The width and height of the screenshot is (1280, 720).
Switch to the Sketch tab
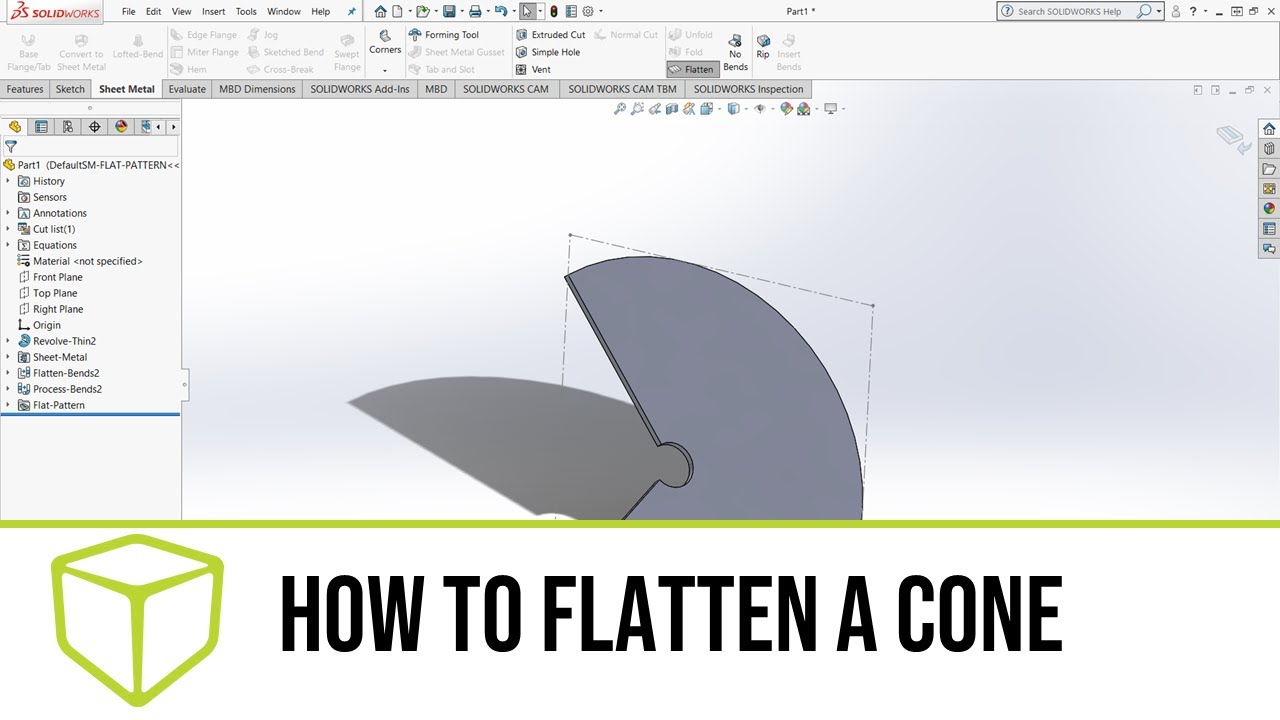70,89
